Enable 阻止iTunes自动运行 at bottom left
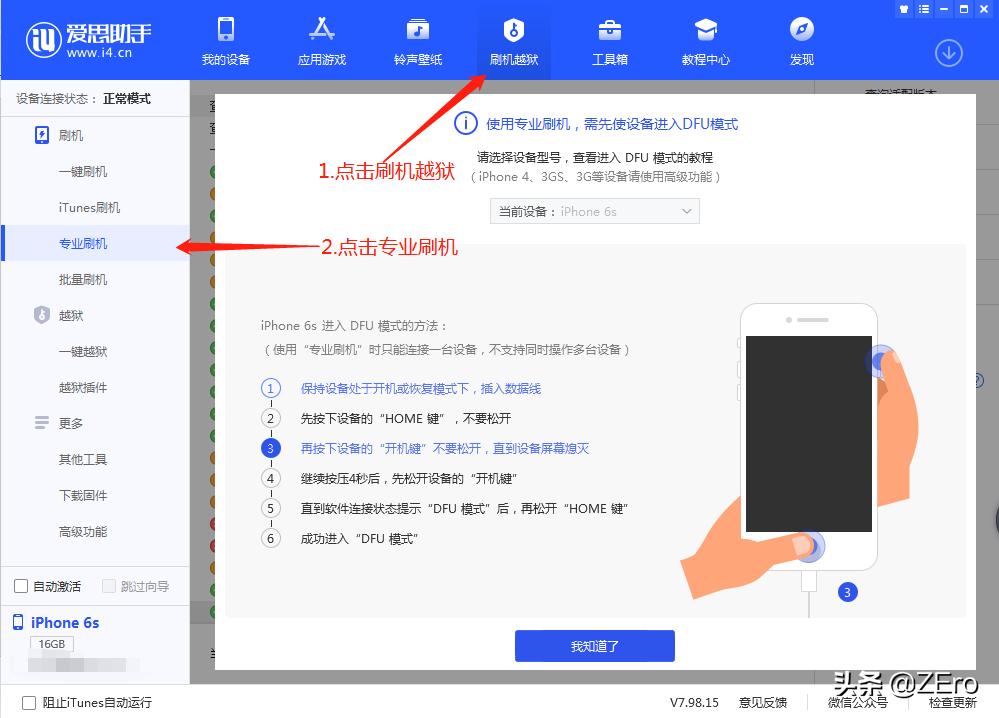Viewport: 999px width, 718px height. pyautogui.click(x=29, y=703)
